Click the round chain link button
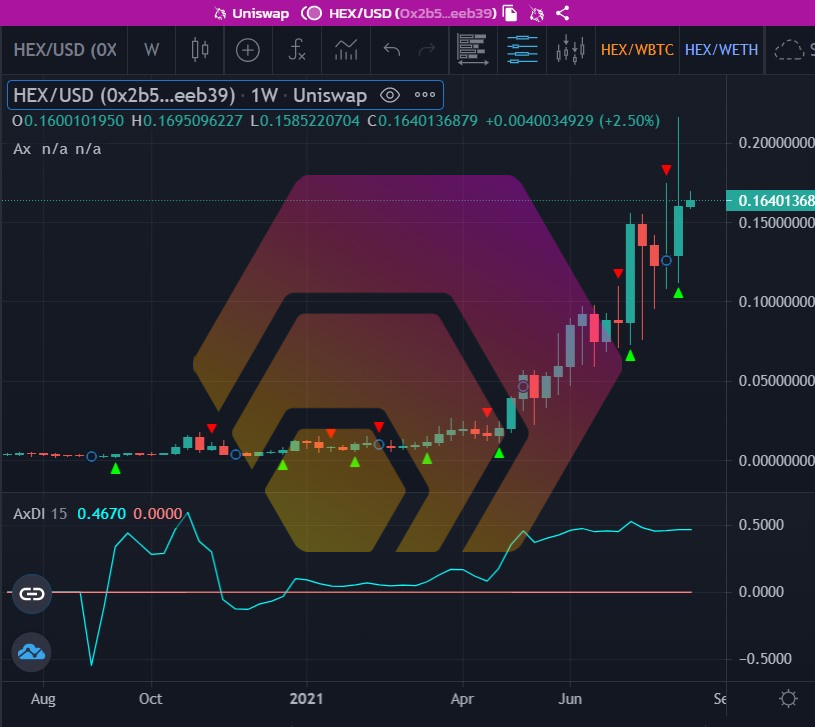Viewport: 815px width, 727px height. (x=32, y=594)
